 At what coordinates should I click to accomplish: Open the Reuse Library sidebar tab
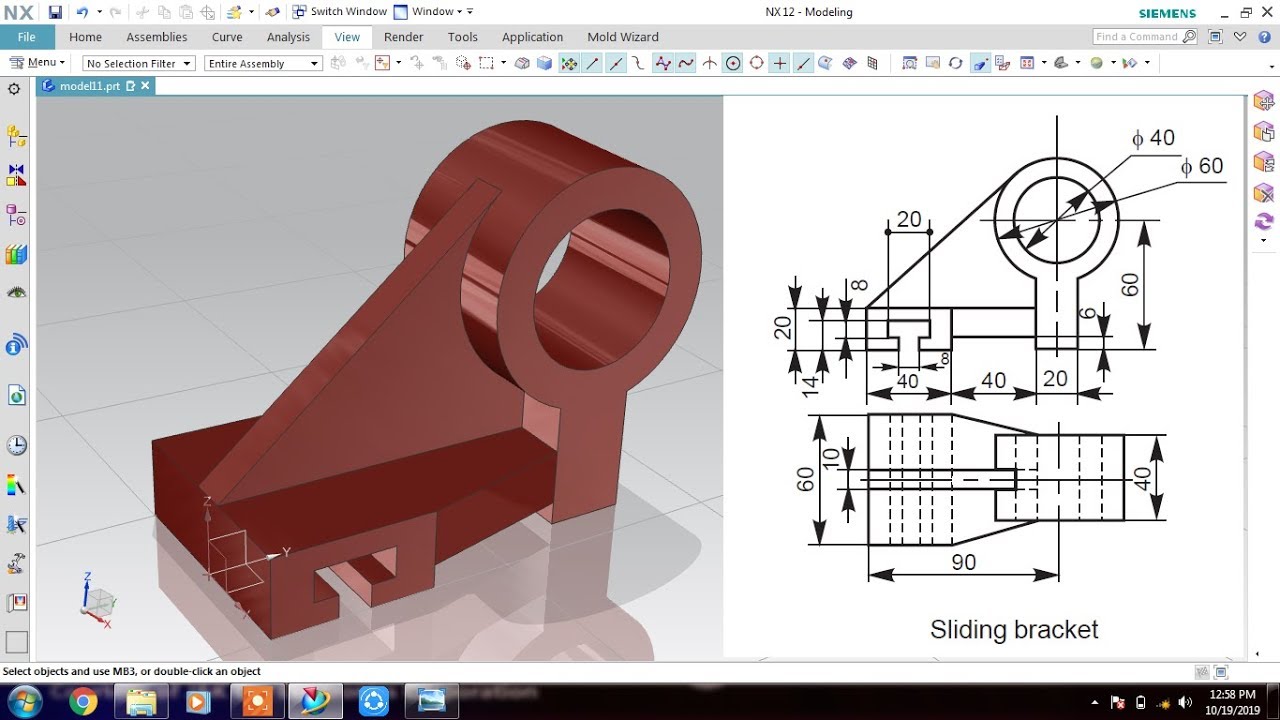16,254
